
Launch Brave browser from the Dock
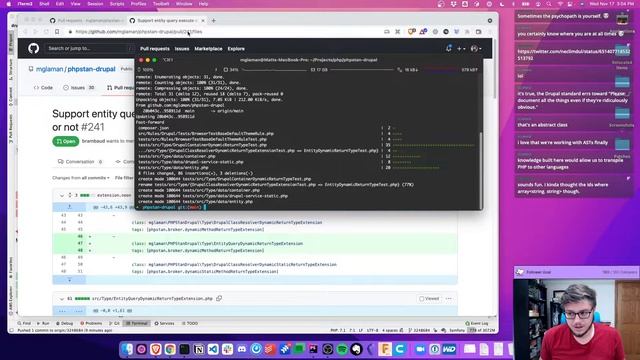[x=156, y=349]
